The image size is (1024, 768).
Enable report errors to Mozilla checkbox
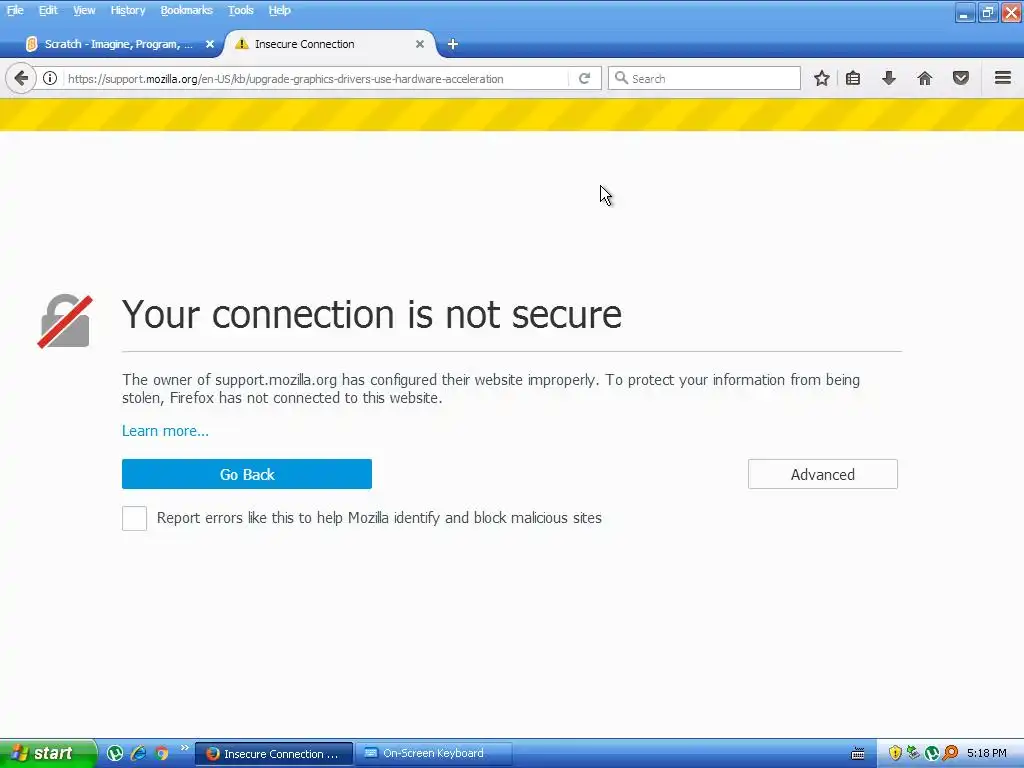coord(135,519)
